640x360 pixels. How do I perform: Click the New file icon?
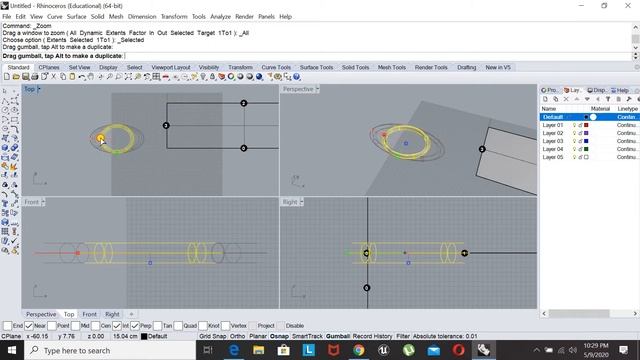coord(7,76)
